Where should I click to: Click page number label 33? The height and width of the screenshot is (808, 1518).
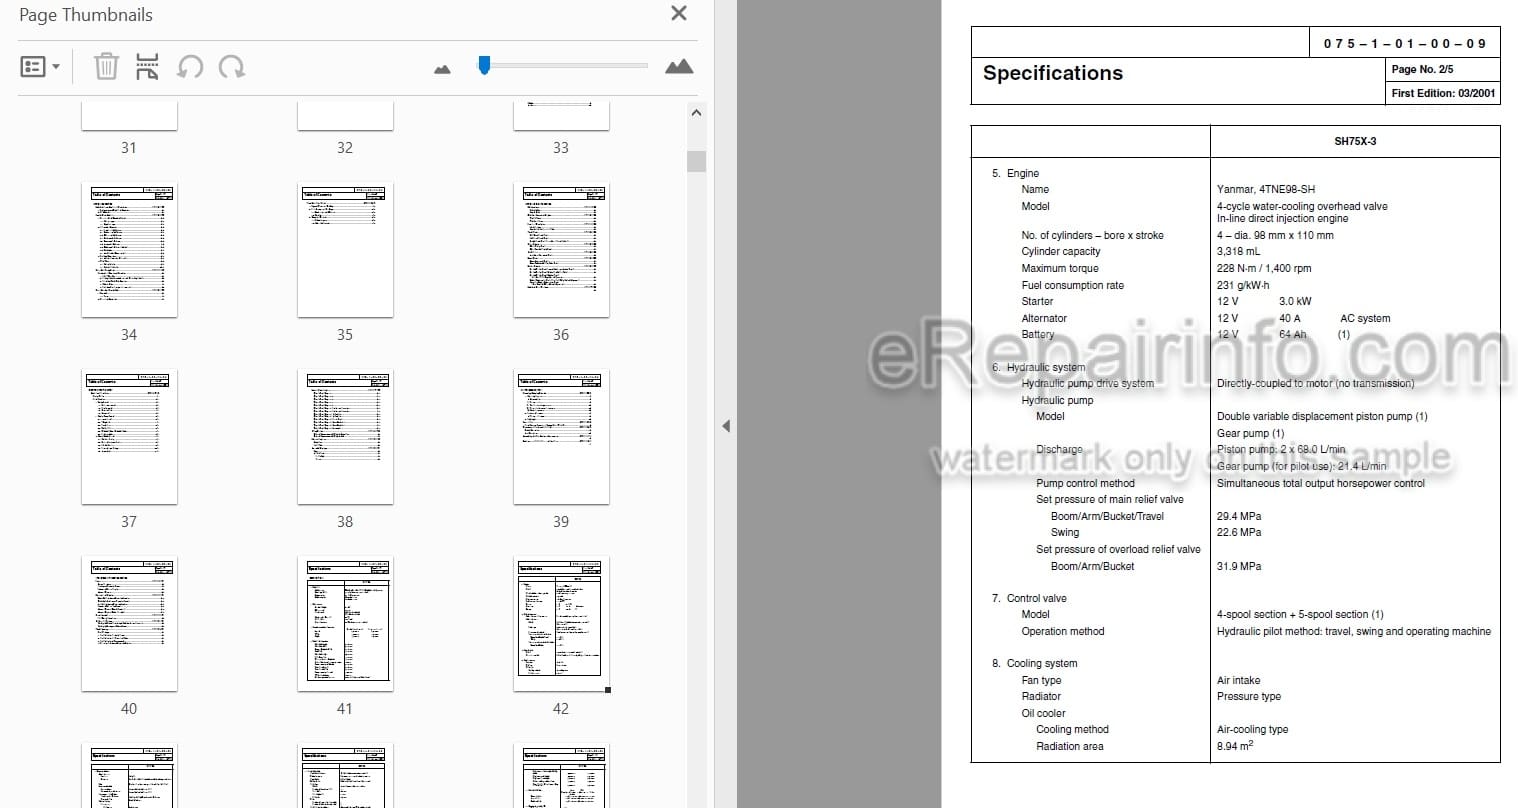[x=561, y=148]
